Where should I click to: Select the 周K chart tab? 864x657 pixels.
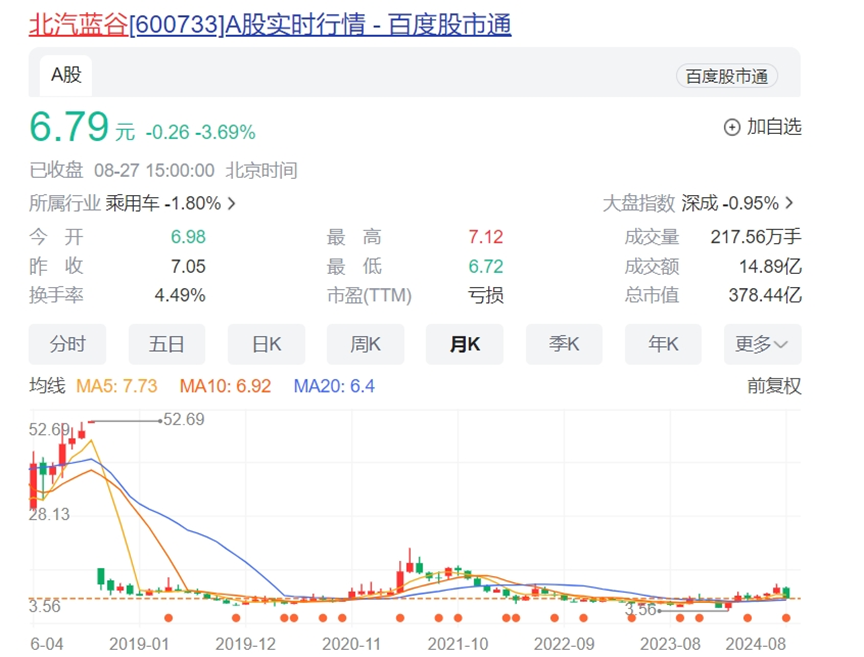(x=365, y=344)
